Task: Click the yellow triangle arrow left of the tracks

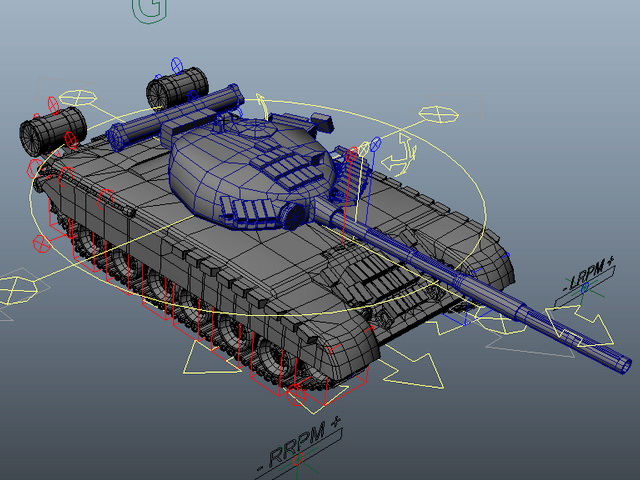Action: point(209,360)
